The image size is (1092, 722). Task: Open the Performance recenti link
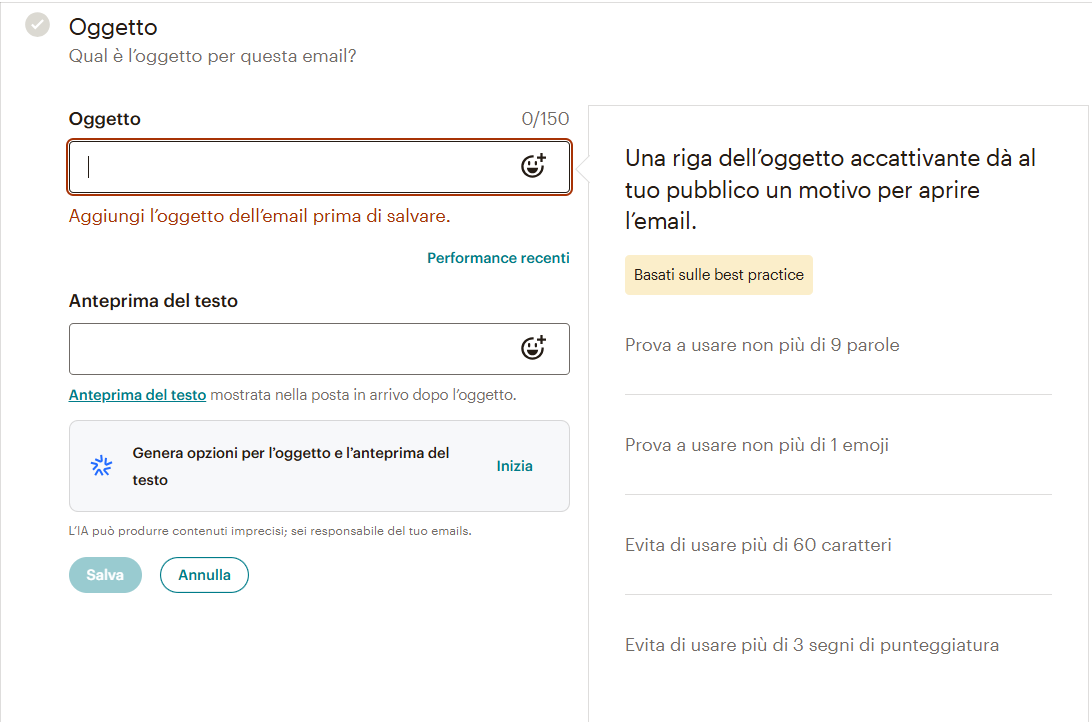click(x=498, y=258)
